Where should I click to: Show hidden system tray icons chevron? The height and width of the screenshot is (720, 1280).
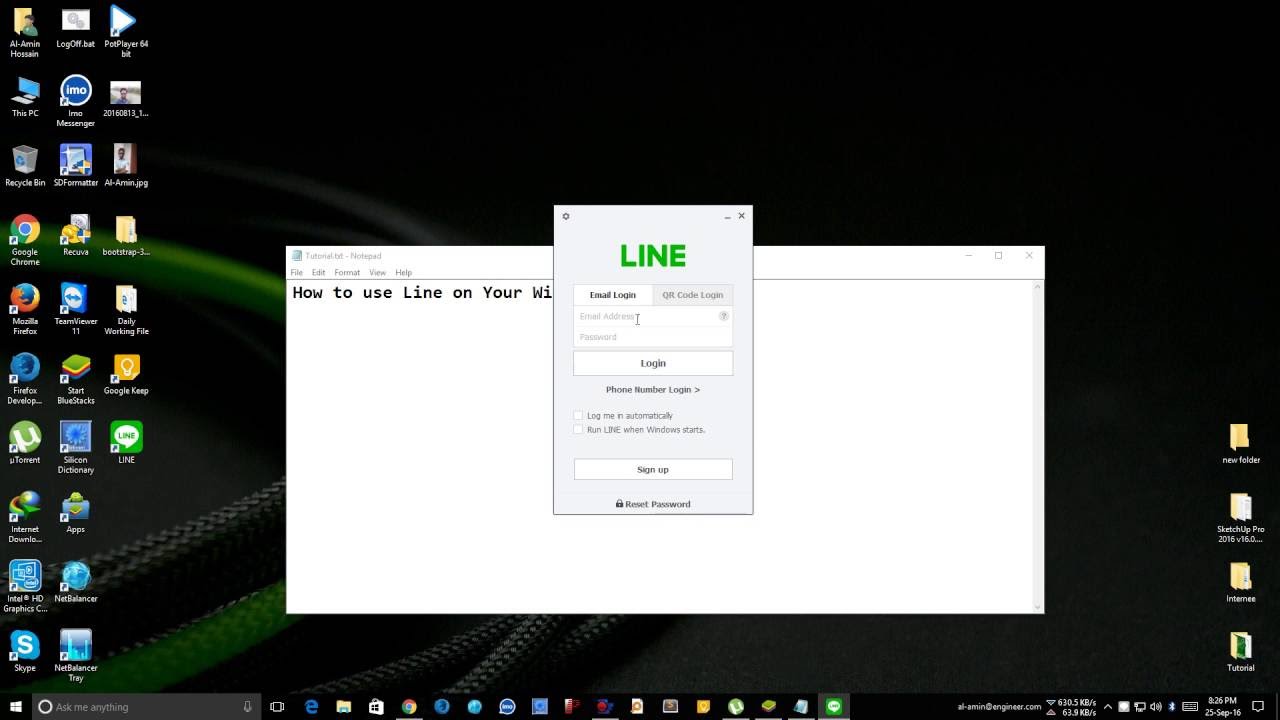tap(1107, 707)
